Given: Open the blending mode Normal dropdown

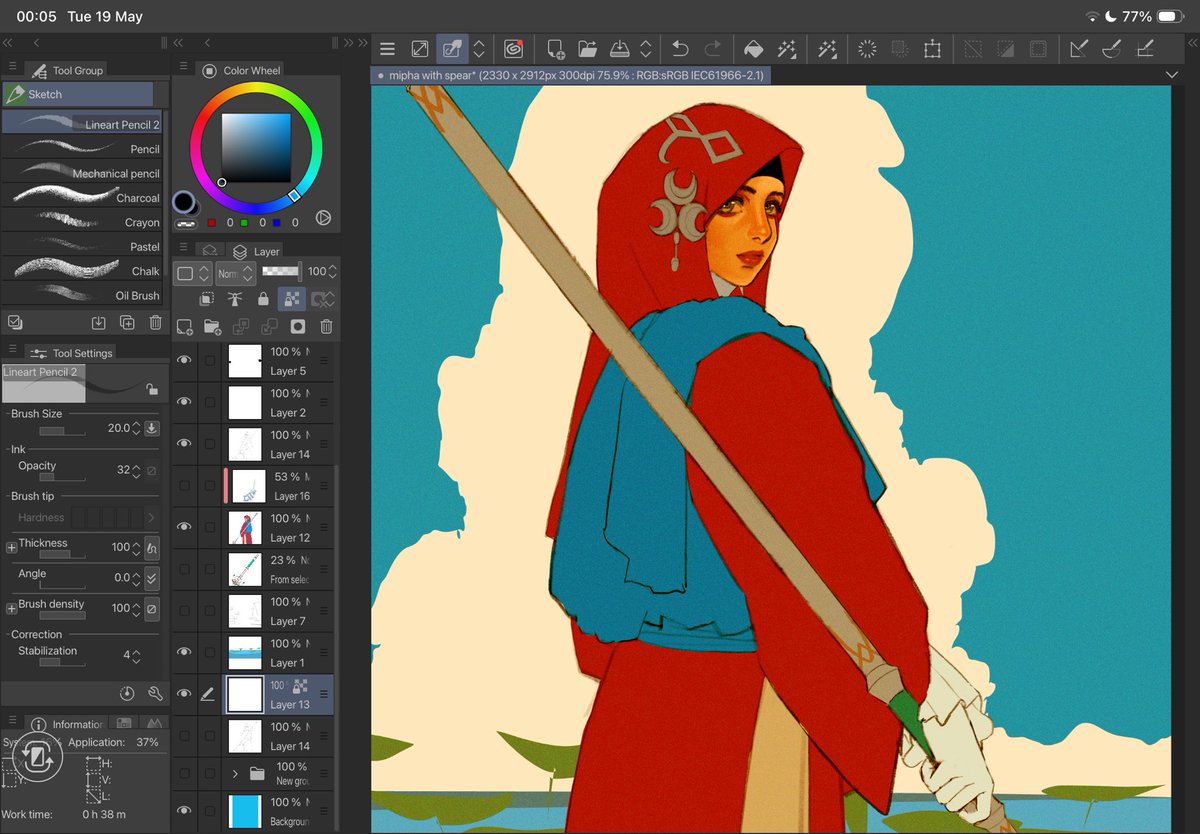Looking at the screenshot, I should pyautogui.click(x=234, y=272).
